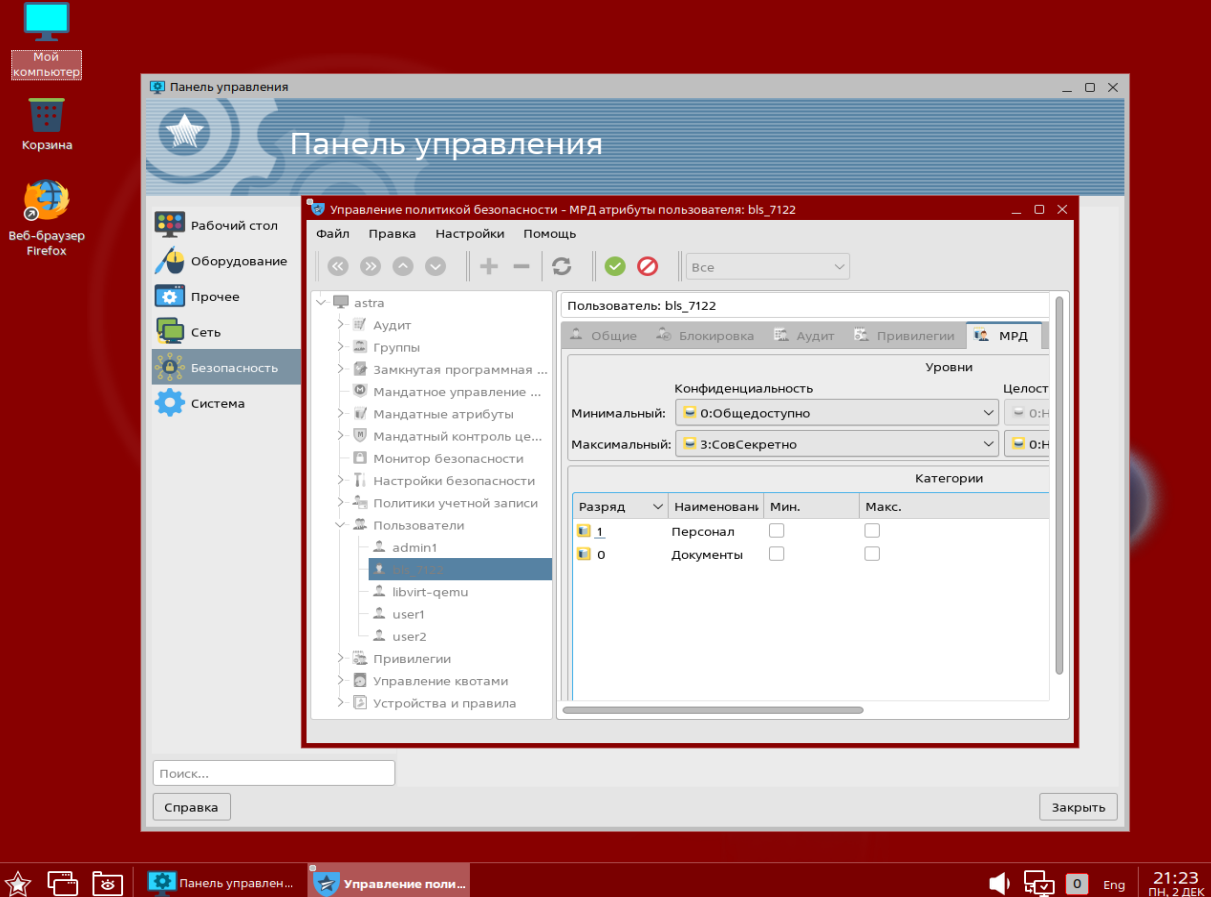
Task: Click the last-item double-right arrow toolbar icon
Action: click(371, 266)
